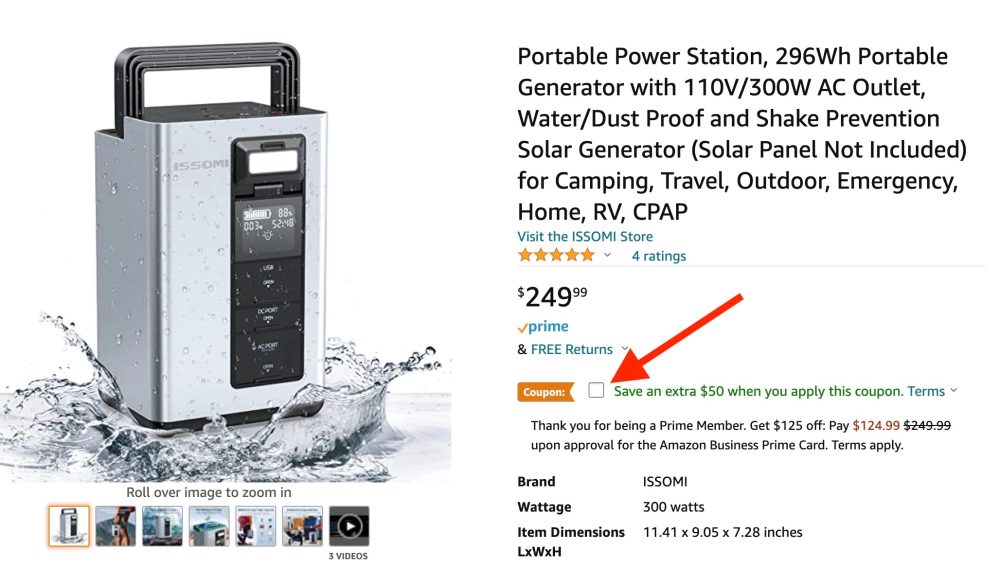1000x568 pixels.
Task: Click the Prime logo badge
Action: click(x=543, y=327)
